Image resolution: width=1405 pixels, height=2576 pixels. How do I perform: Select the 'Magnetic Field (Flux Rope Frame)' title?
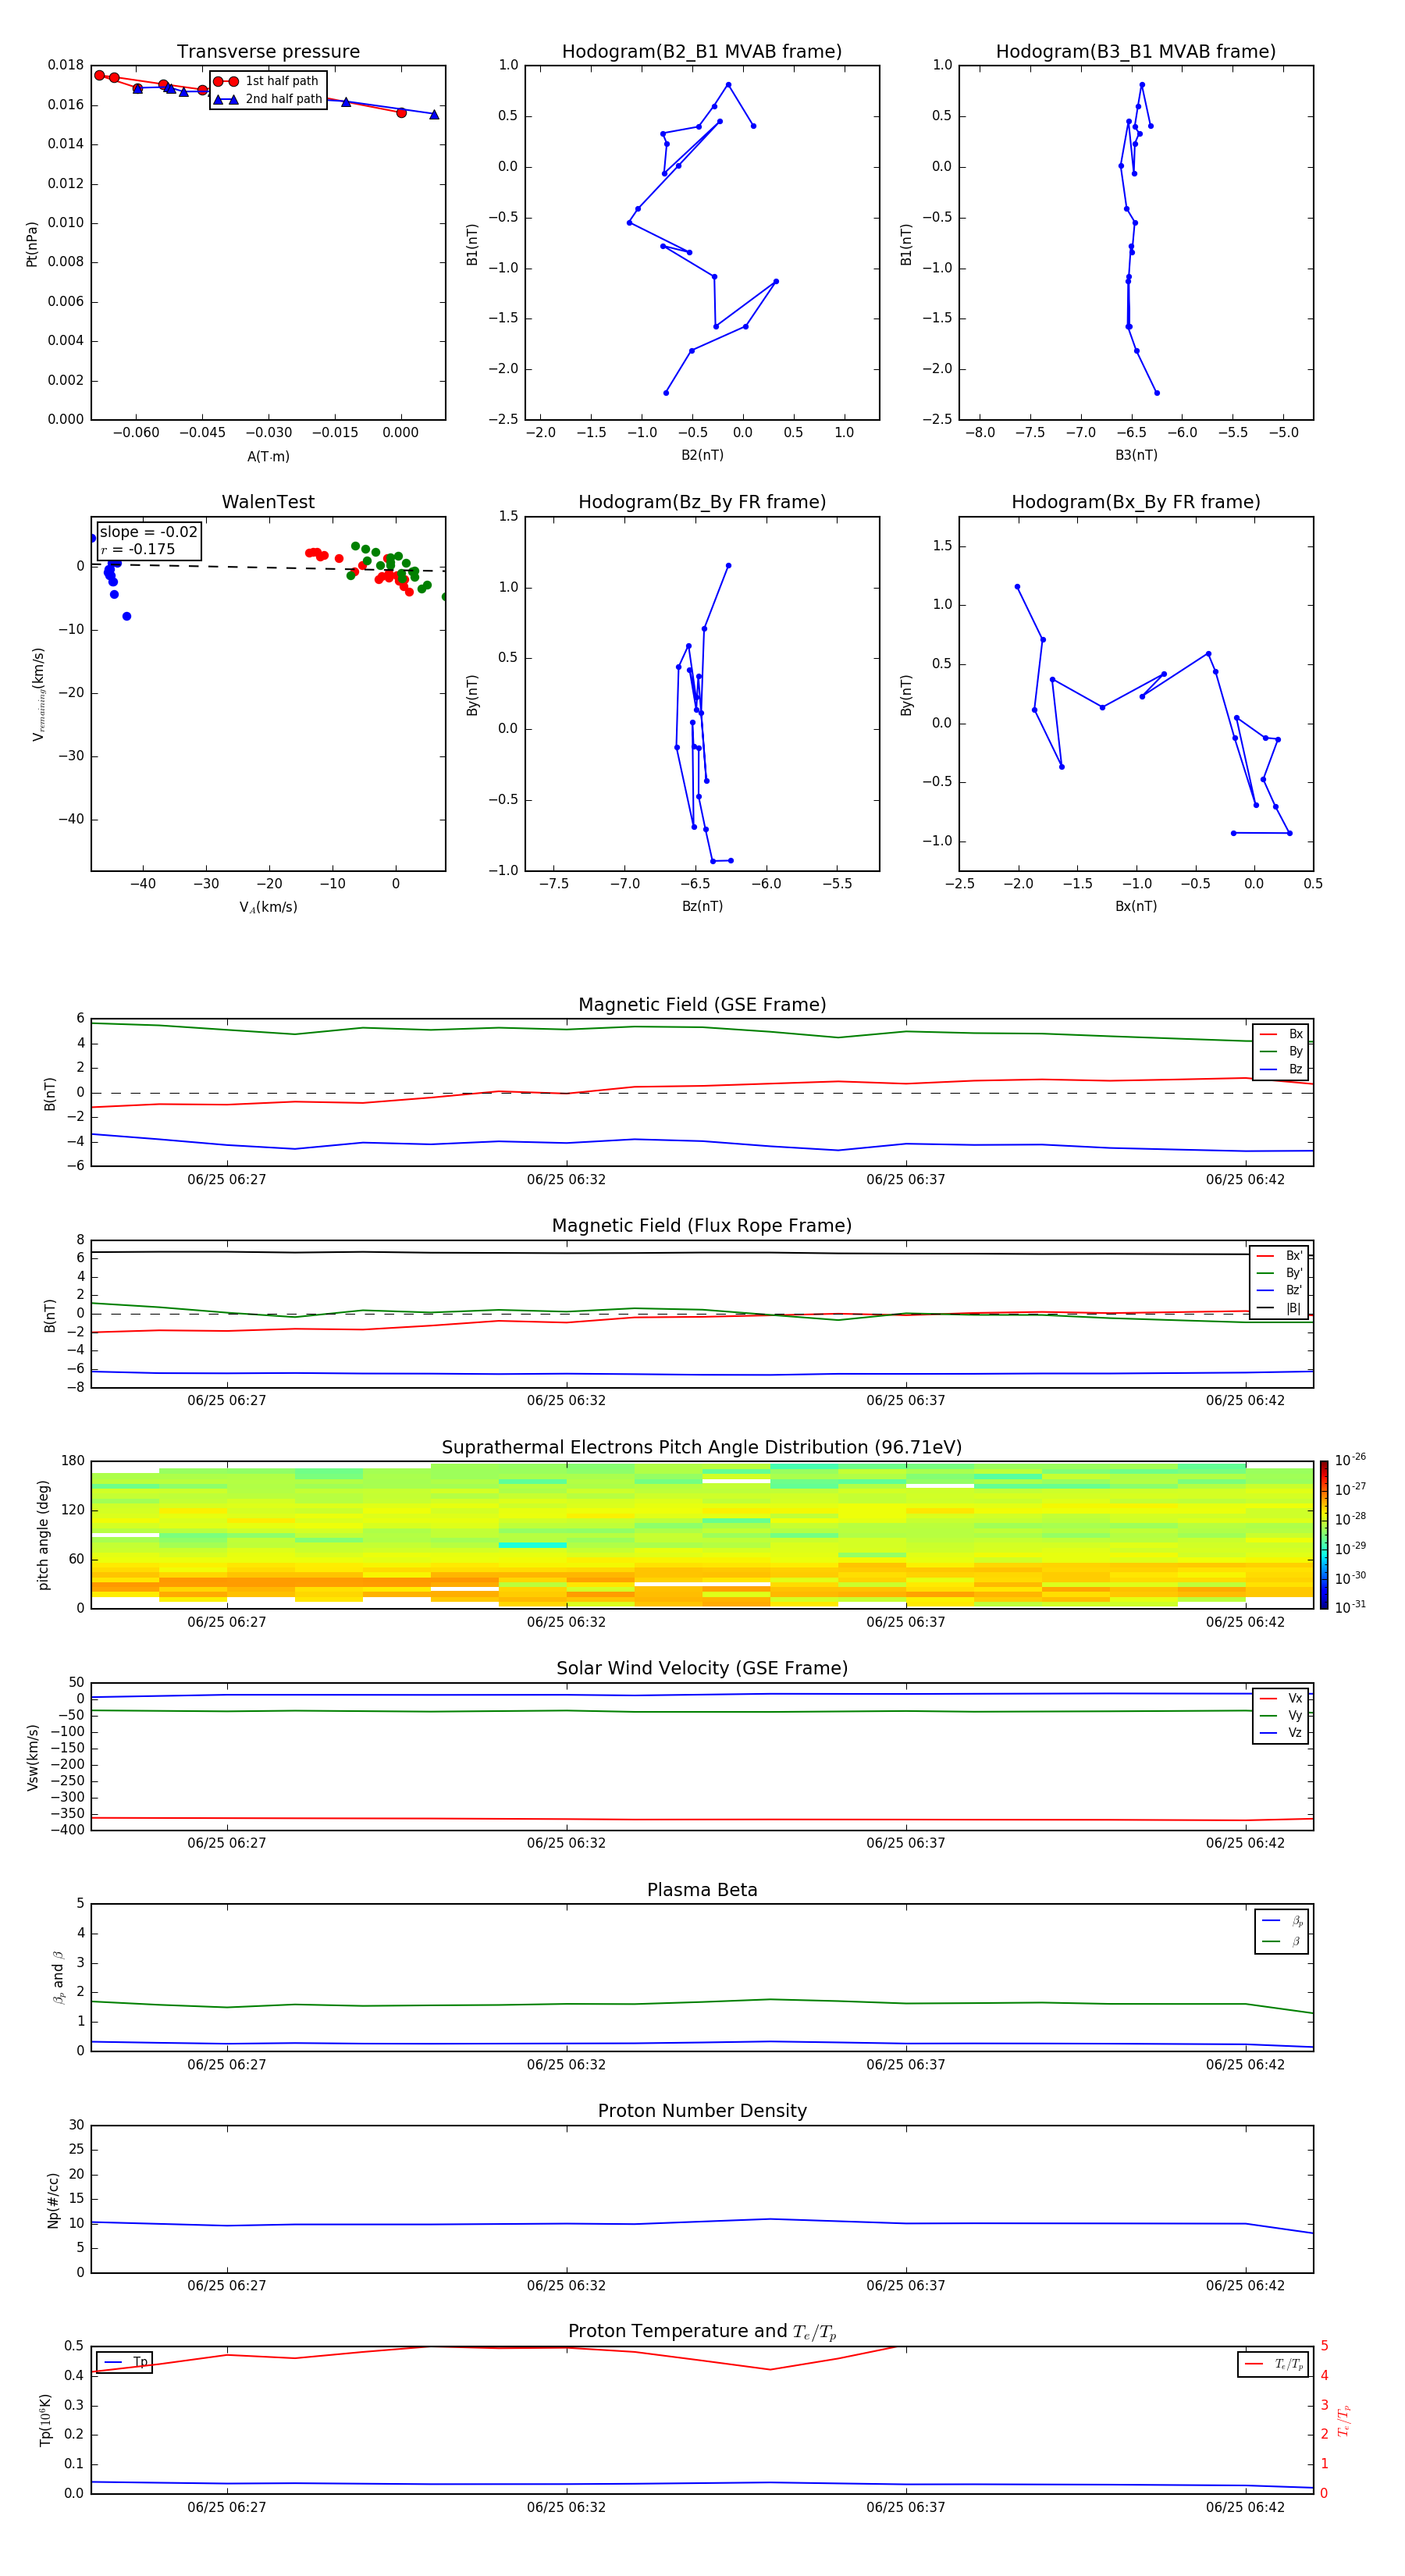[702, 1226]
